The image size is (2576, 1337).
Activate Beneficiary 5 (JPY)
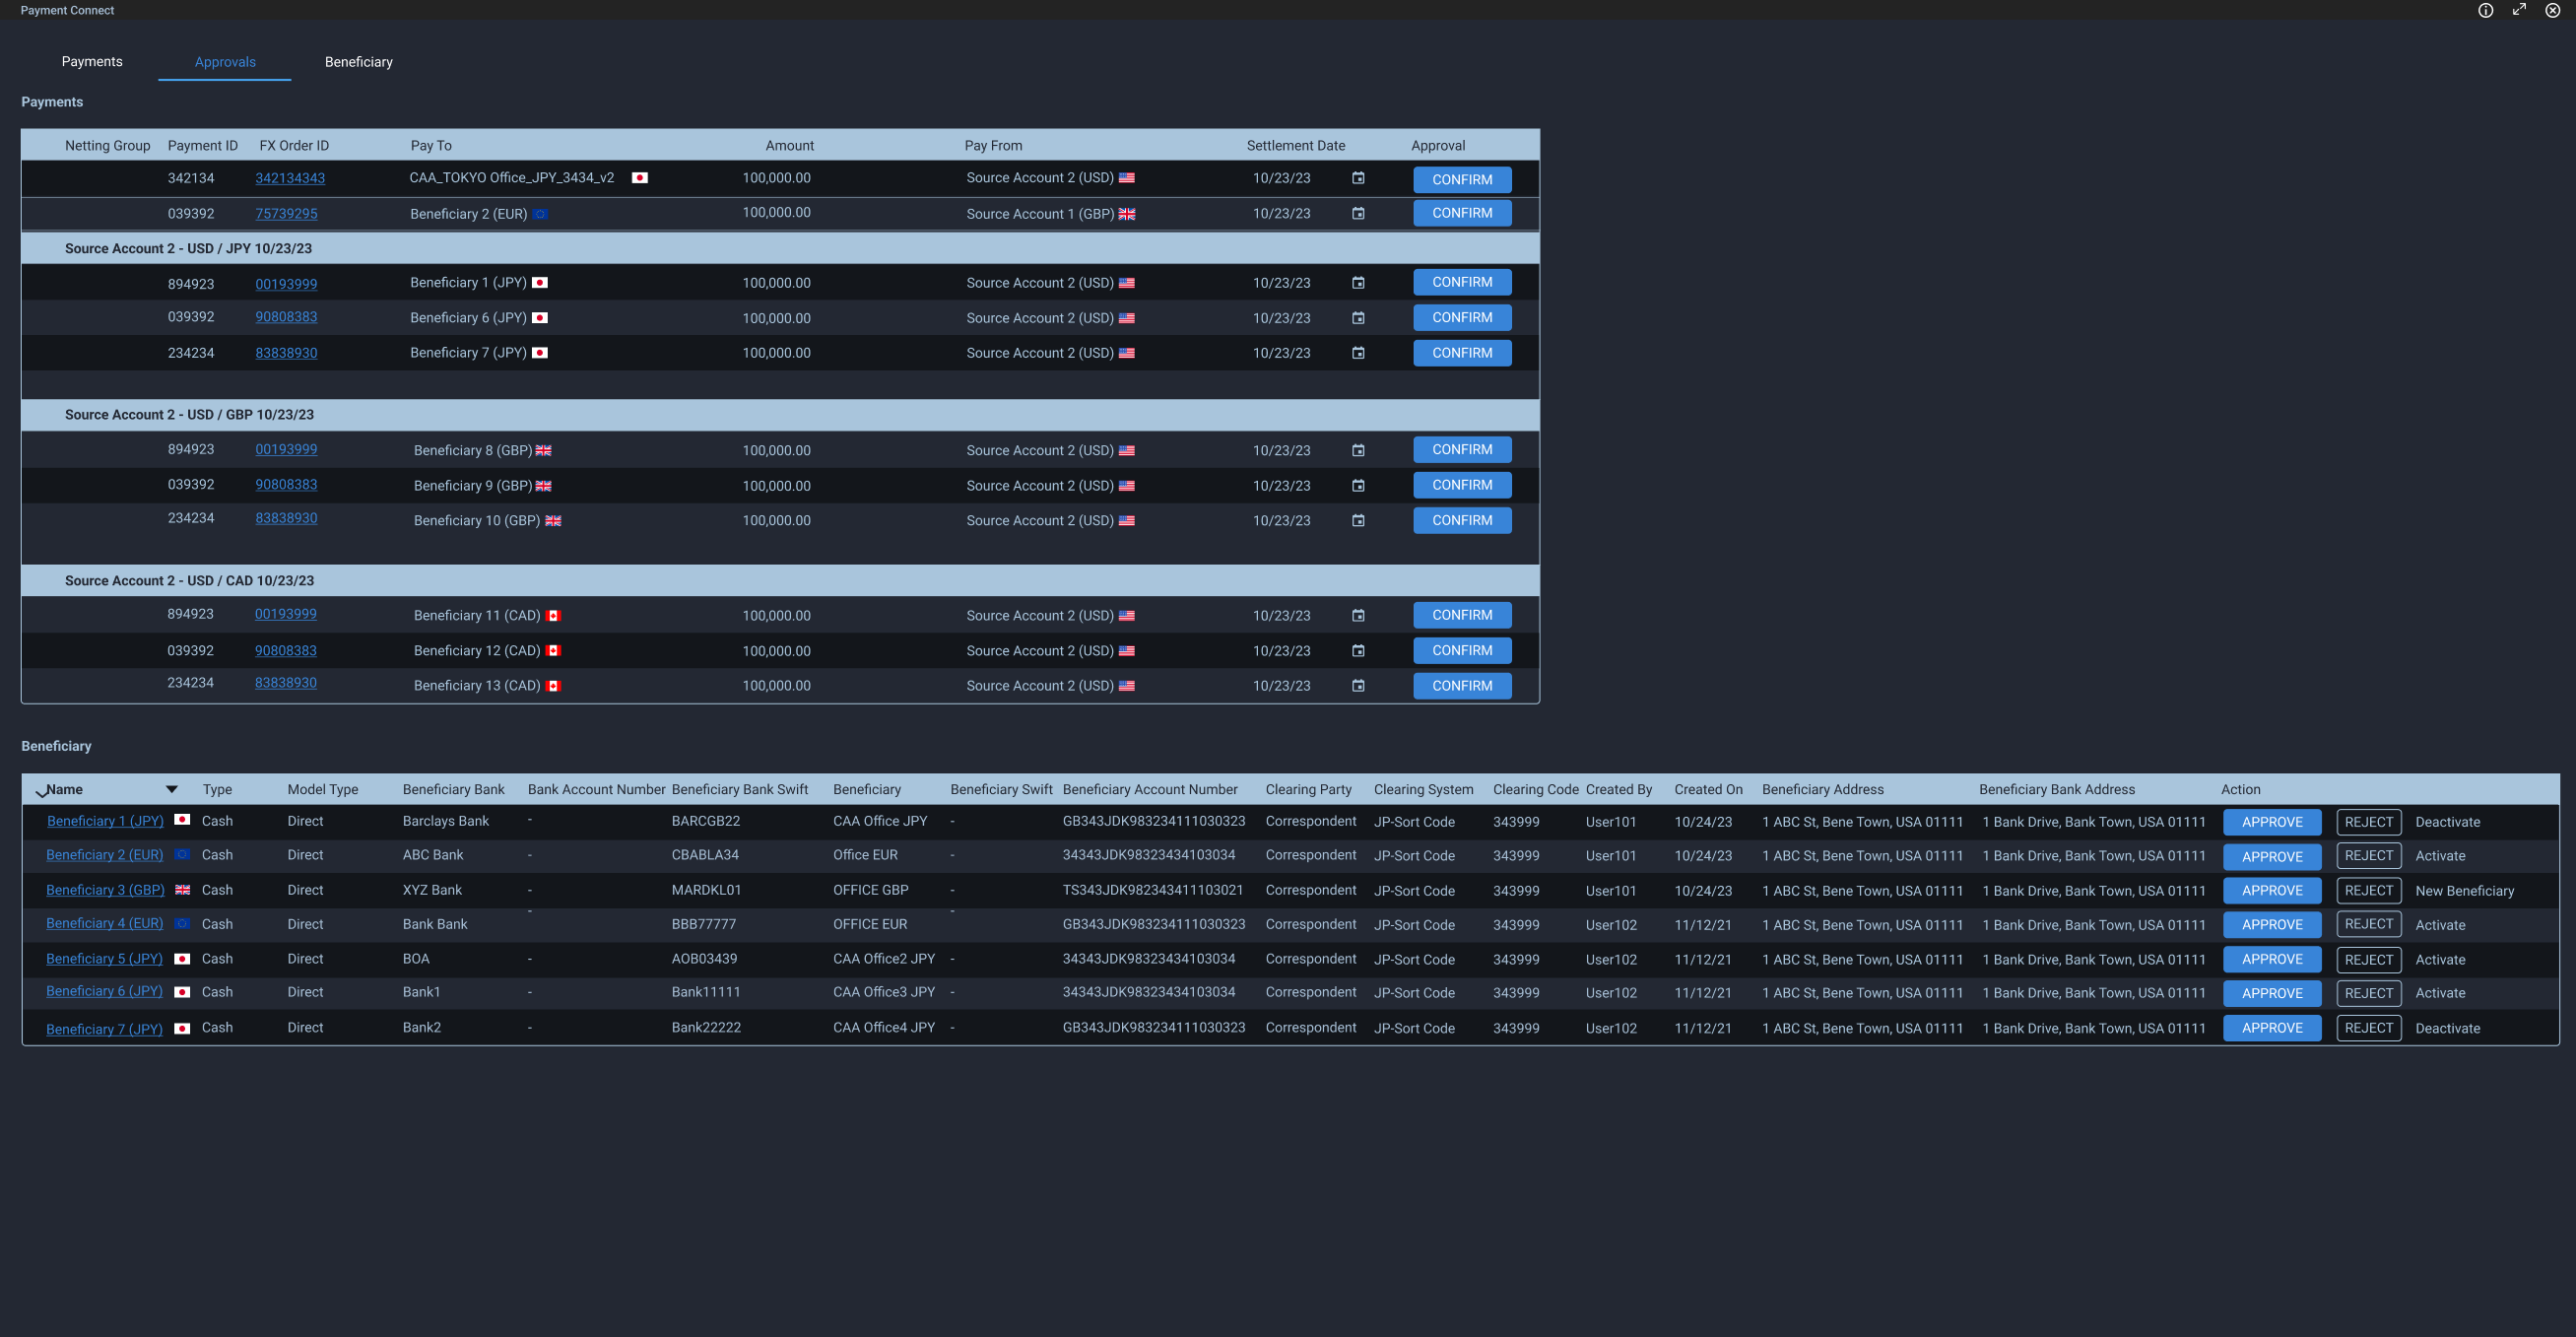pyautogui.click(x=2441, y=959)
